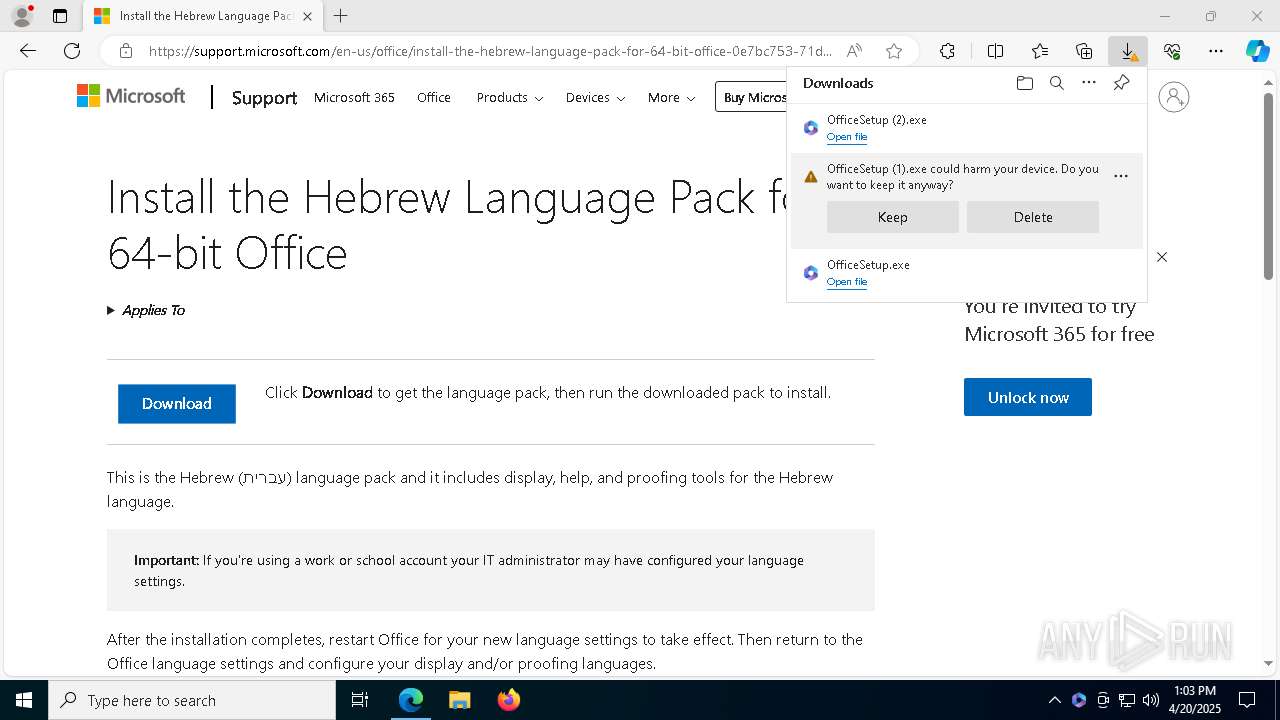The height and width of the screenshot is (720, 1280).
Task: Expand the Devices dropdown
Action: point(595,97)
